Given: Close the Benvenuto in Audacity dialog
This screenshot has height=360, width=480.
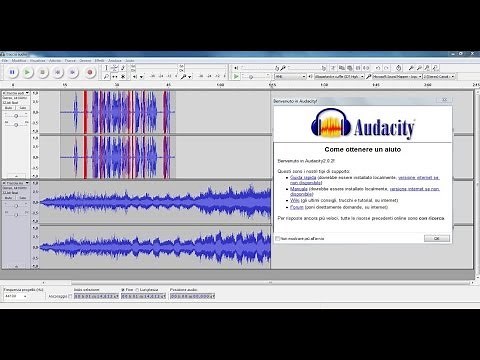Looking at the screenshot, I should (x=445, y=100).
